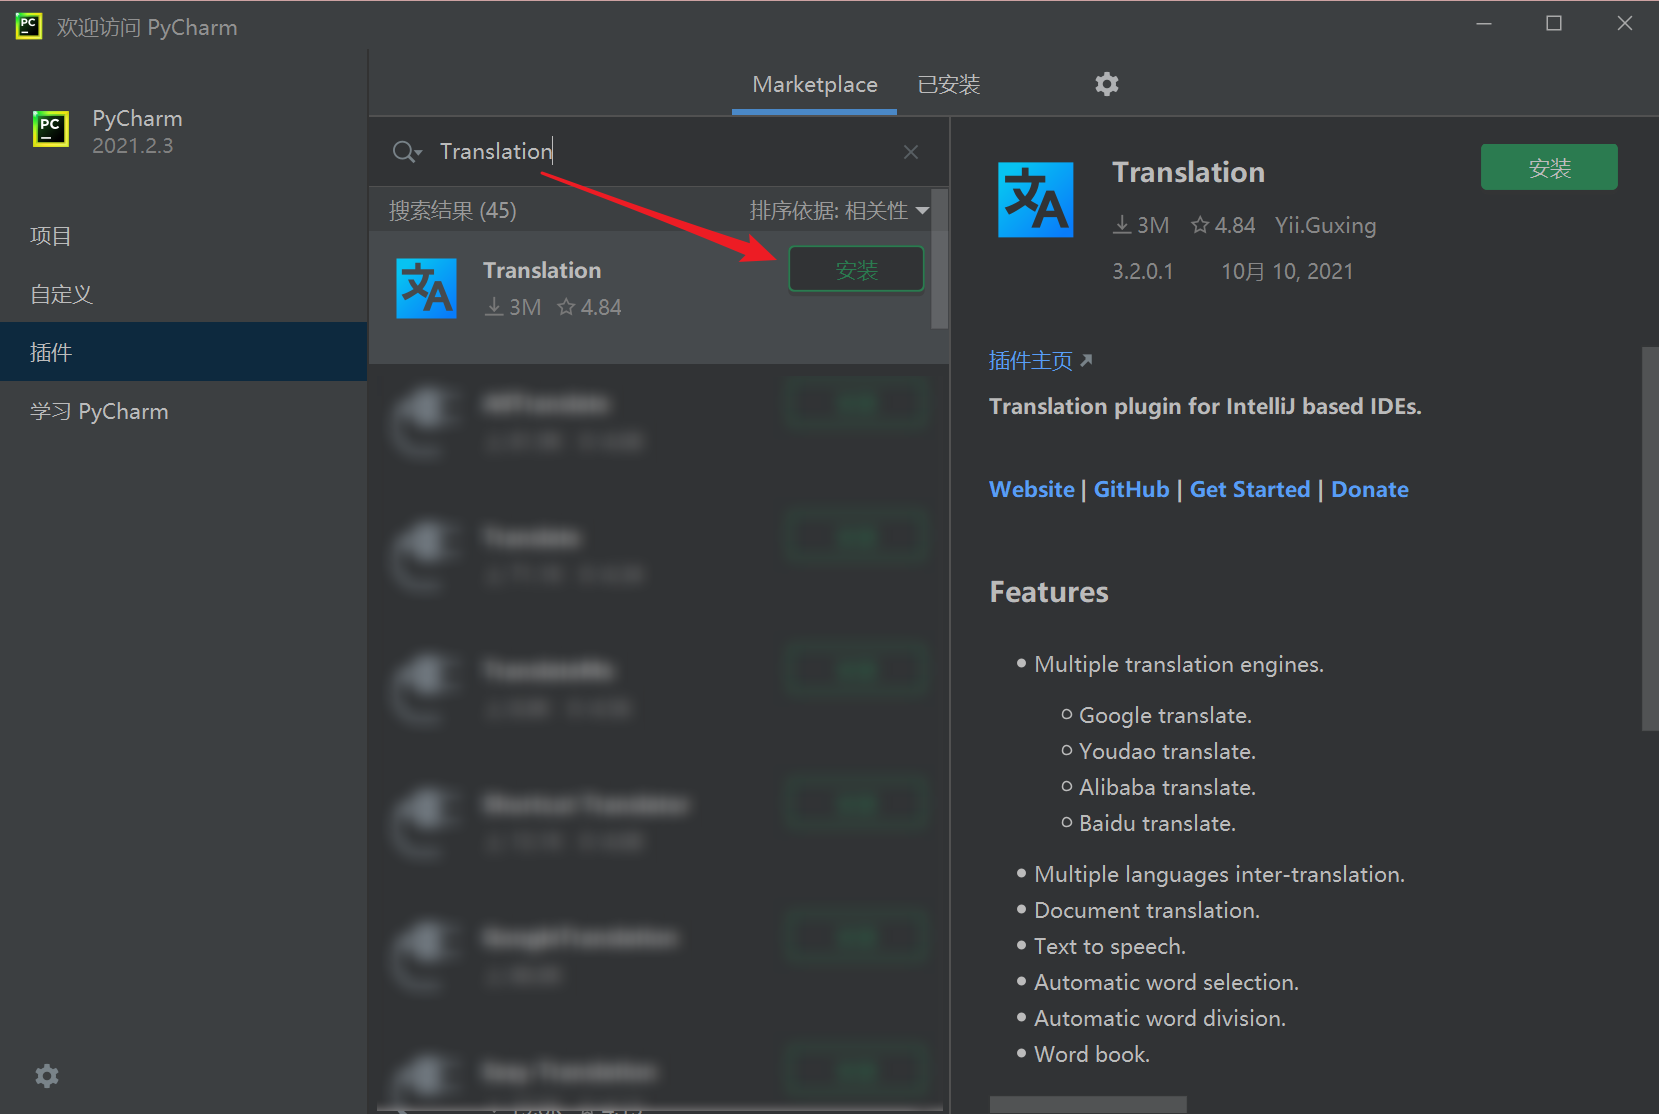This screenshot has height=1114, width=1659.
Task: Open the sort by relevance dropdown
Action: click(839, 211)
